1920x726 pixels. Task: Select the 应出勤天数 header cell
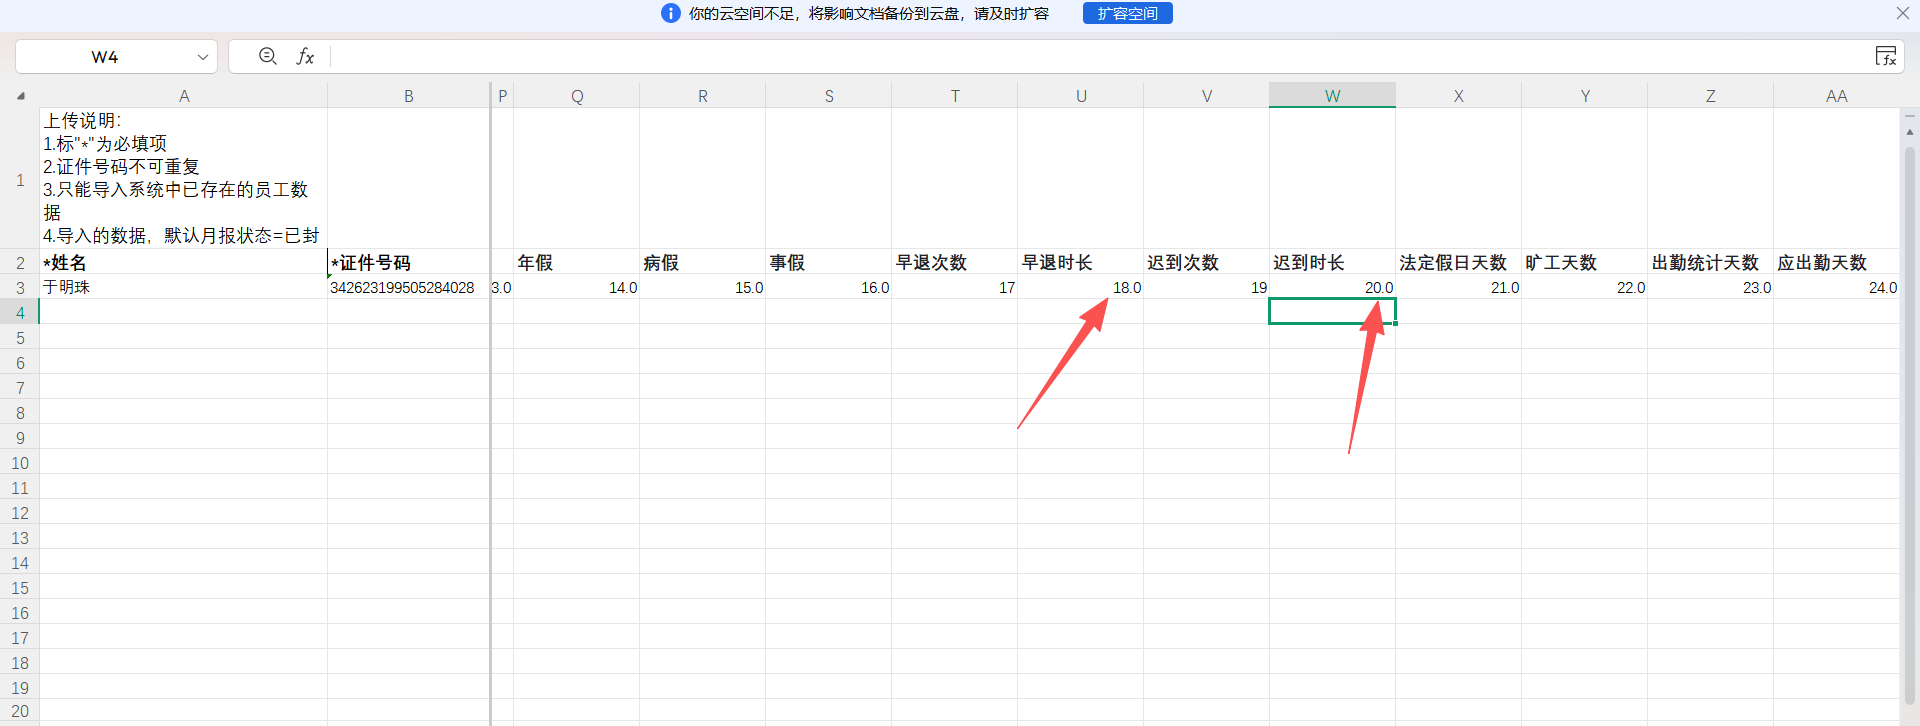(x=1836, y=262)
